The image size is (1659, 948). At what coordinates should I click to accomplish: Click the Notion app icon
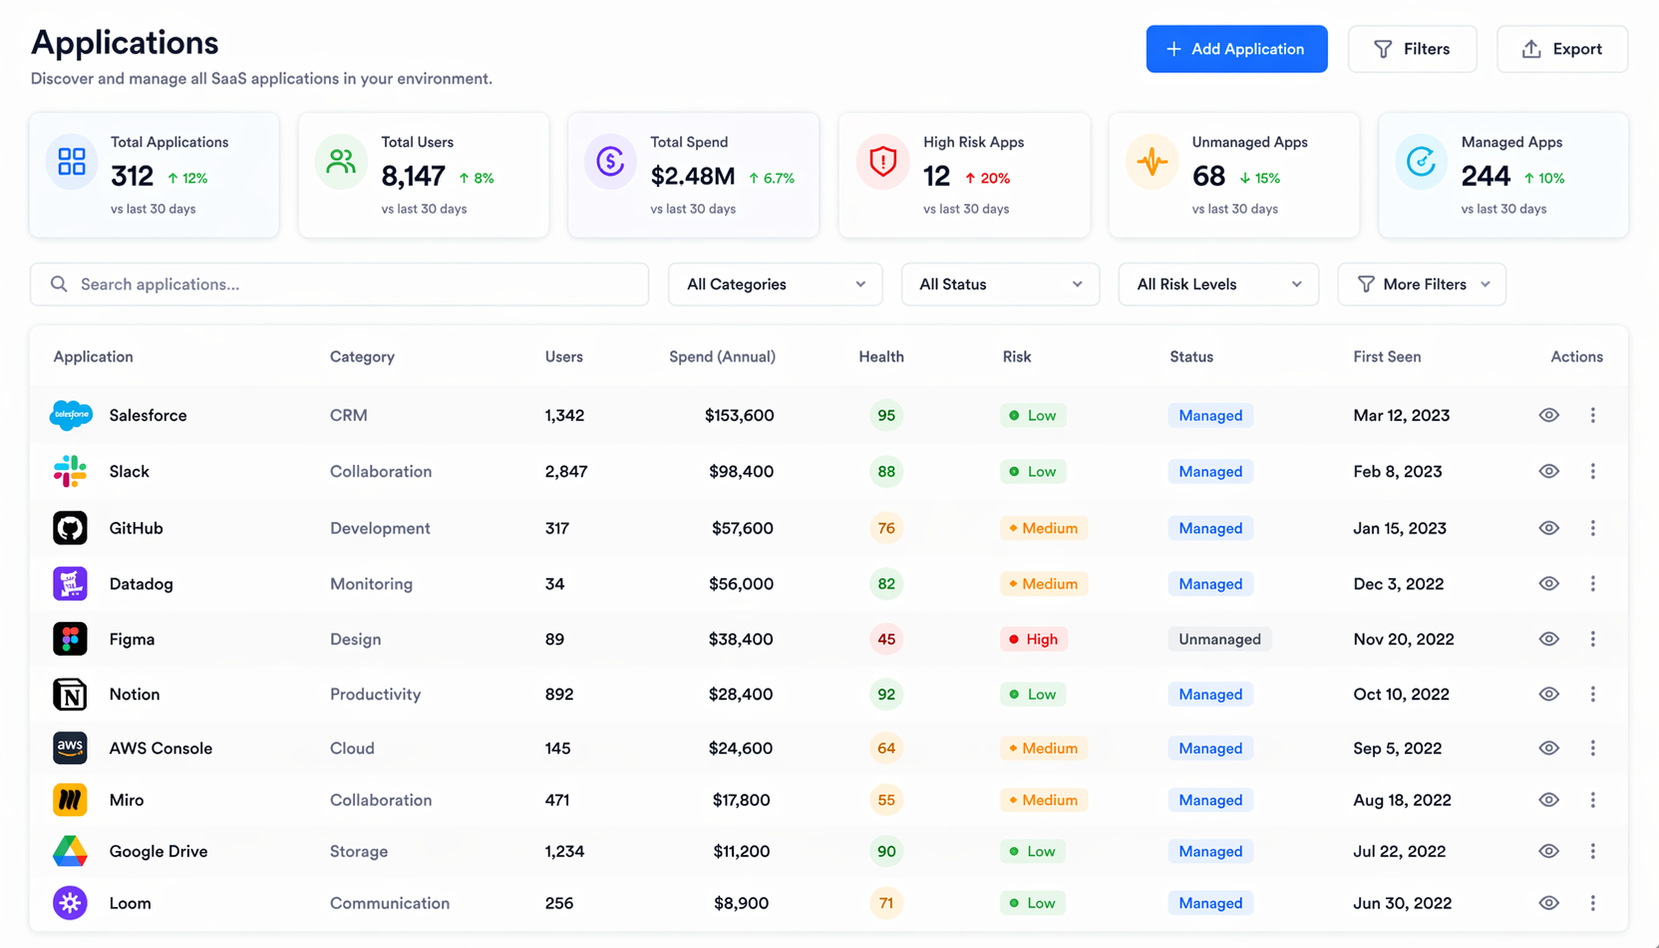tap(70, 694)
